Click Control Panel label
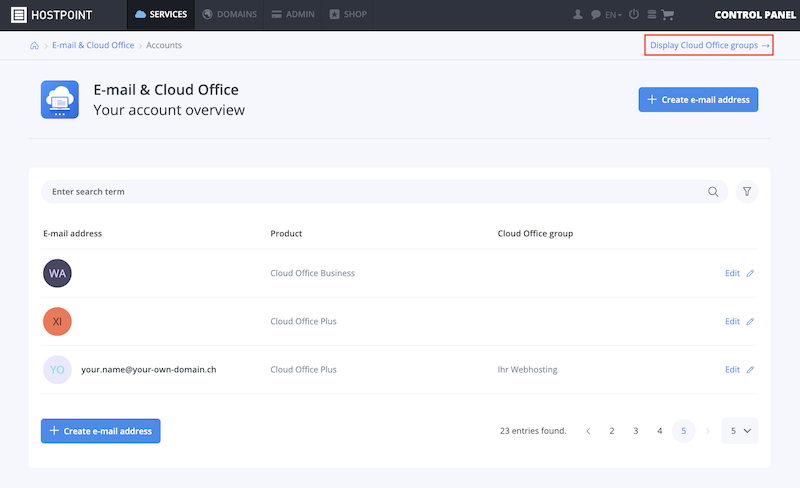Screen dimensions: 800x488 755,15
